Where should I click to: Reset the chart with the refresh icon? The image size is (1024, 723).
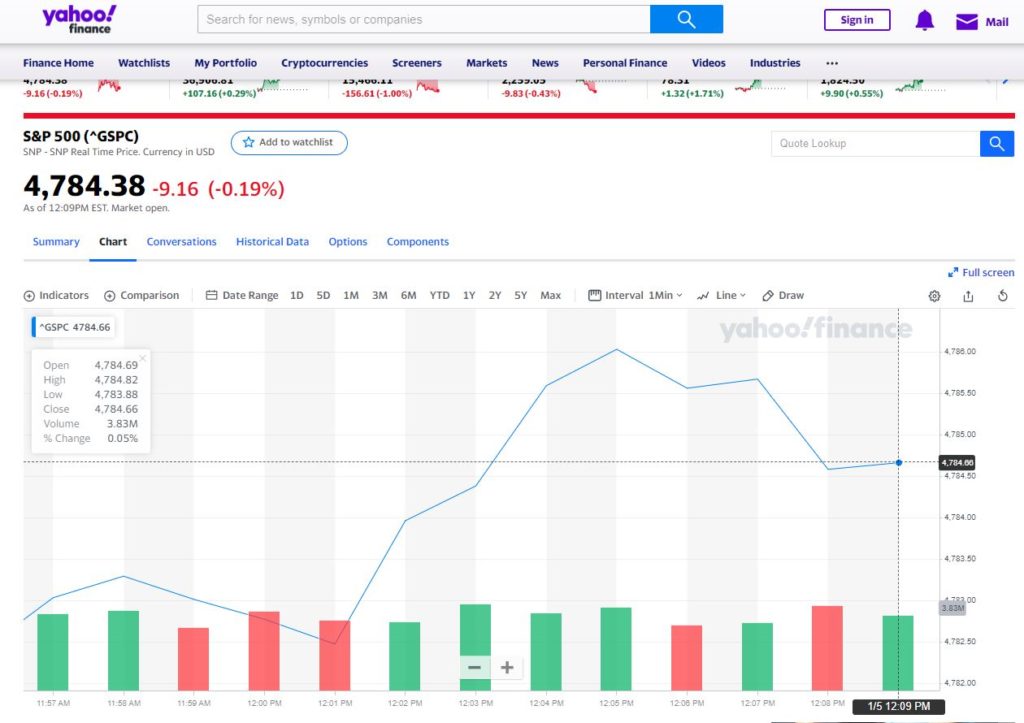[x=1002, y=296]
